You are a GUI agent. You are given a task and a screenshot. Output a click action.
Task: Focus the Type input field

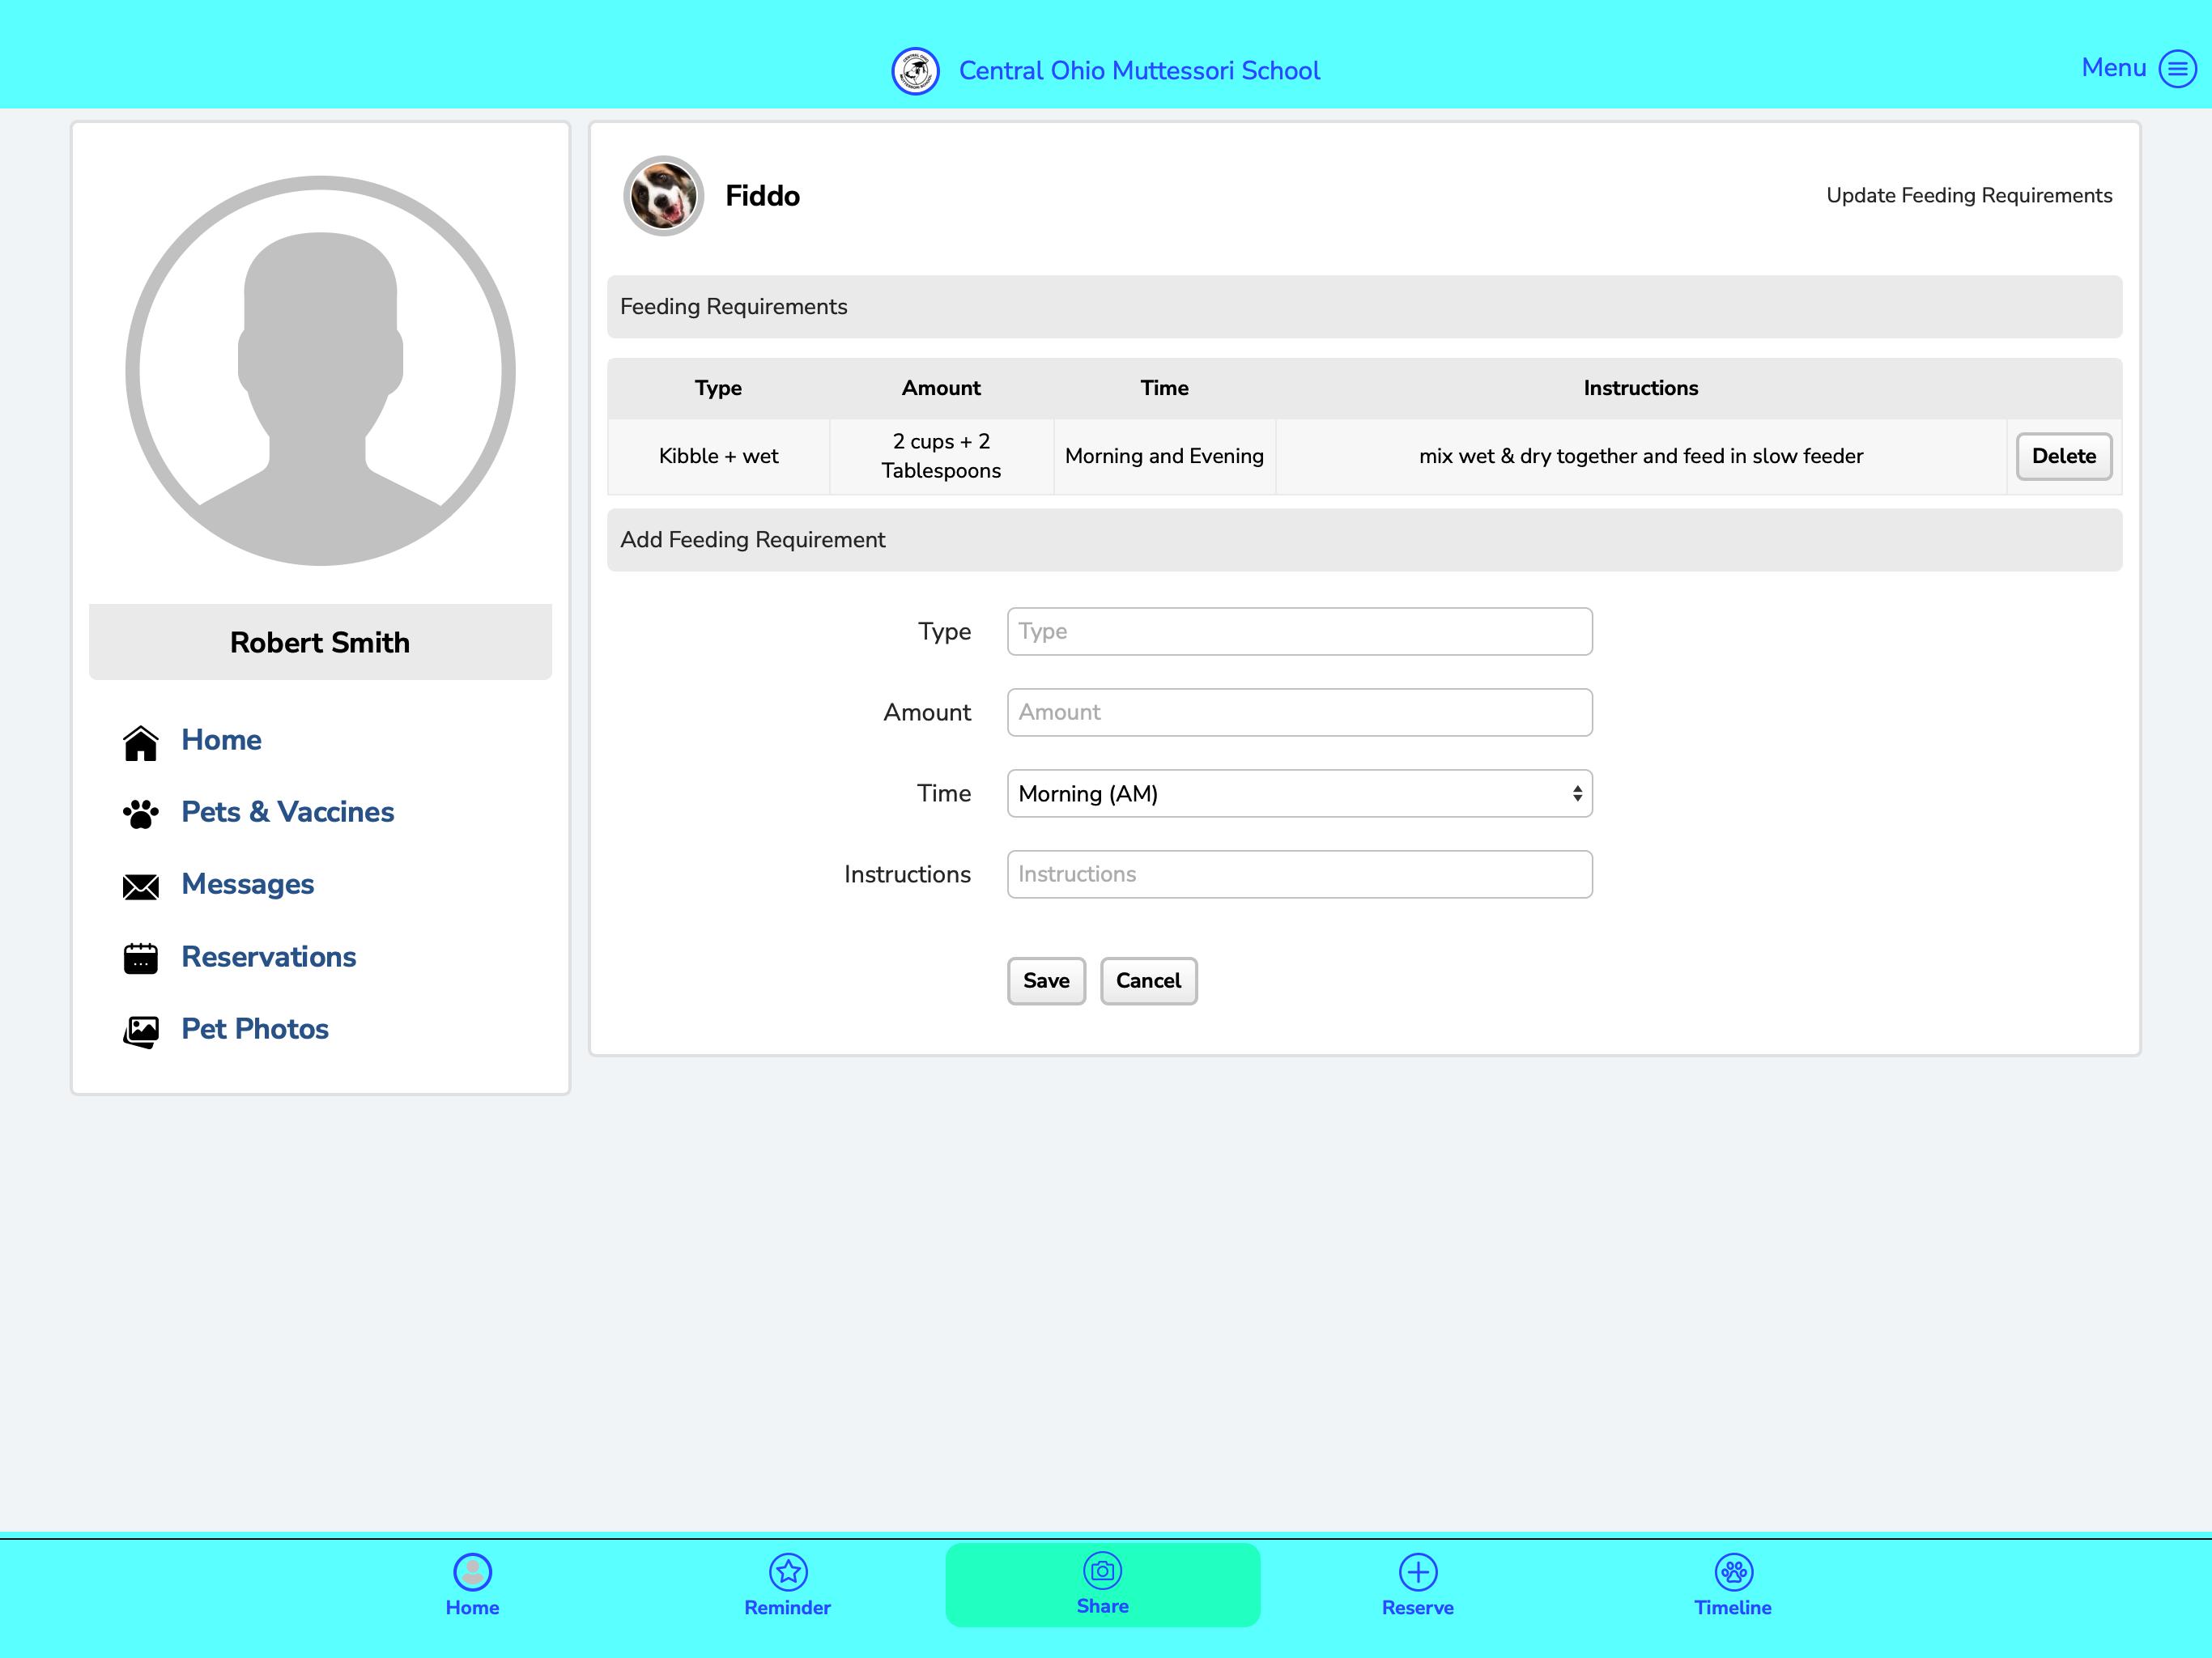(x=1299, y=631)
